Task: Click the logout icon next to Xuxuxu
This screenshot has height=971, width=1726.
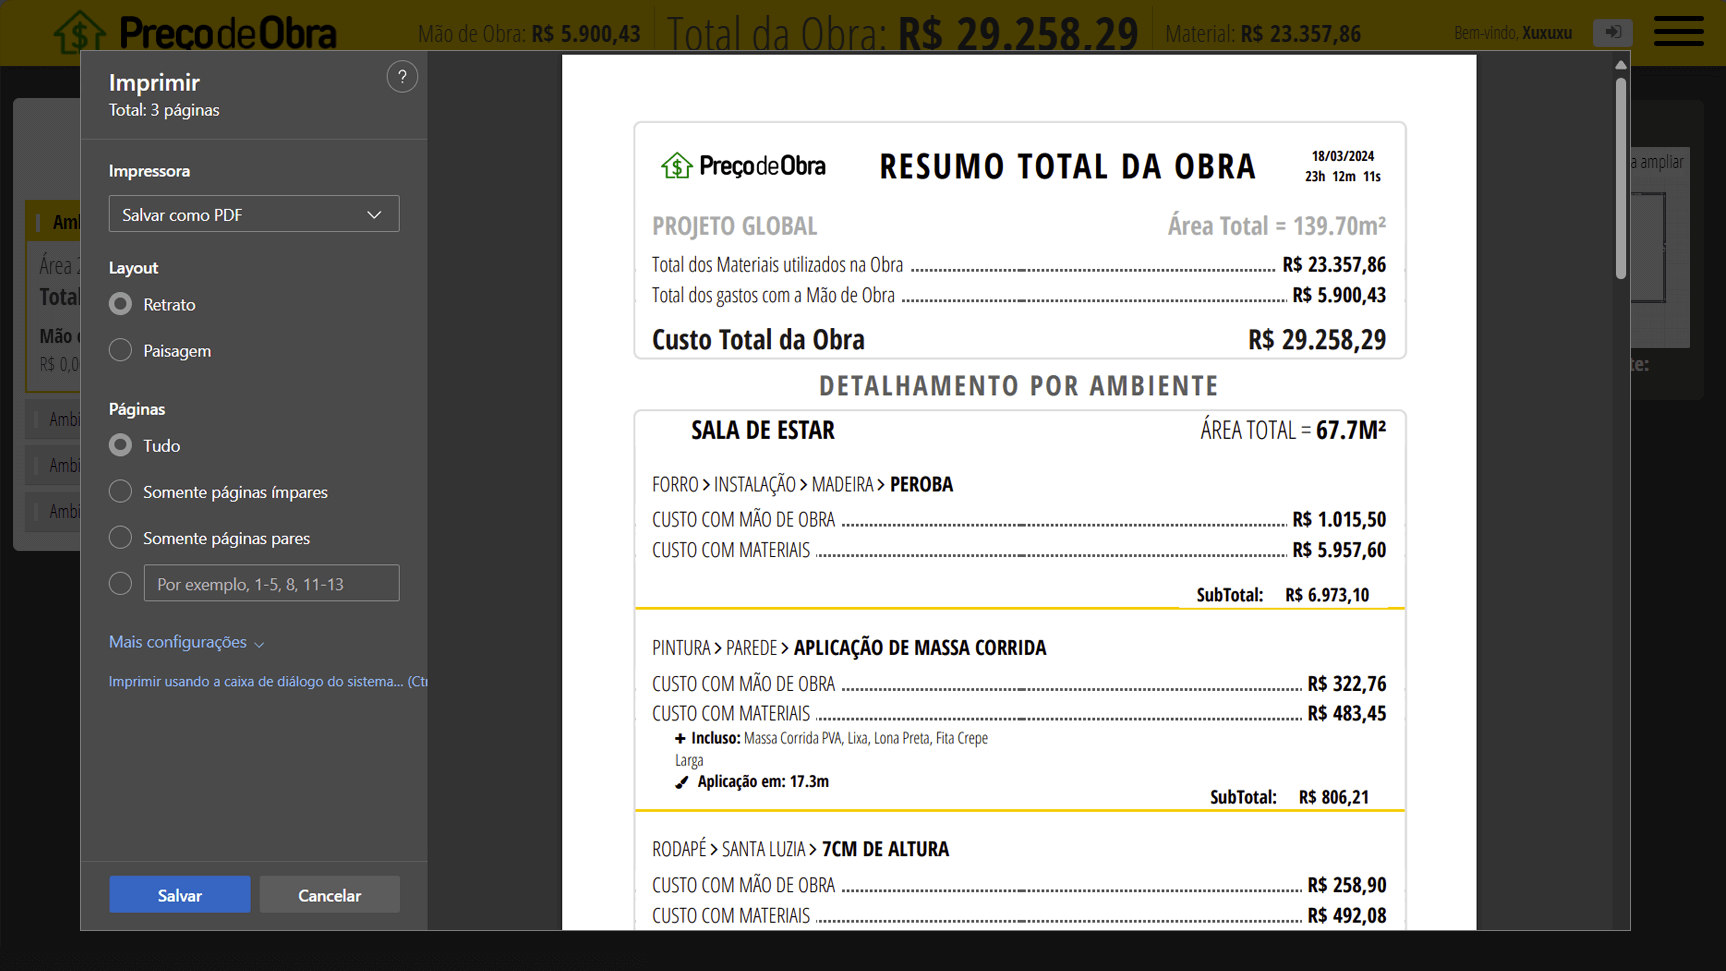Action: 1612,31
